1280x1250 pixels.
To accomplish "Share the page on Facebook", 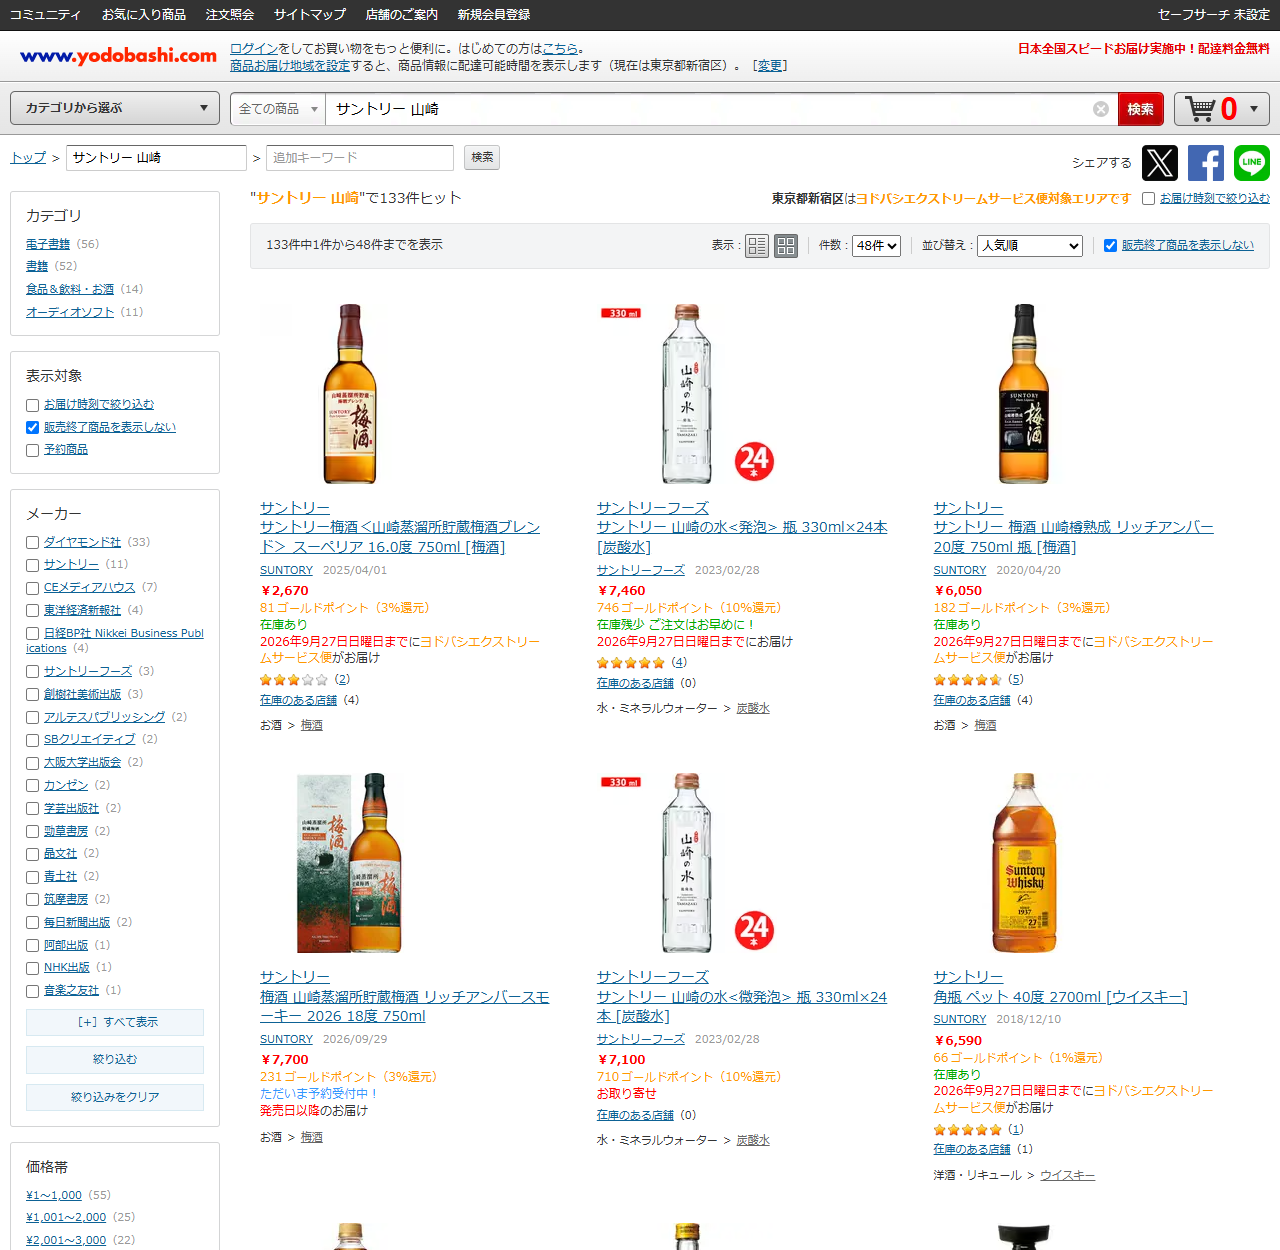I will click(x=1206, y=163).
